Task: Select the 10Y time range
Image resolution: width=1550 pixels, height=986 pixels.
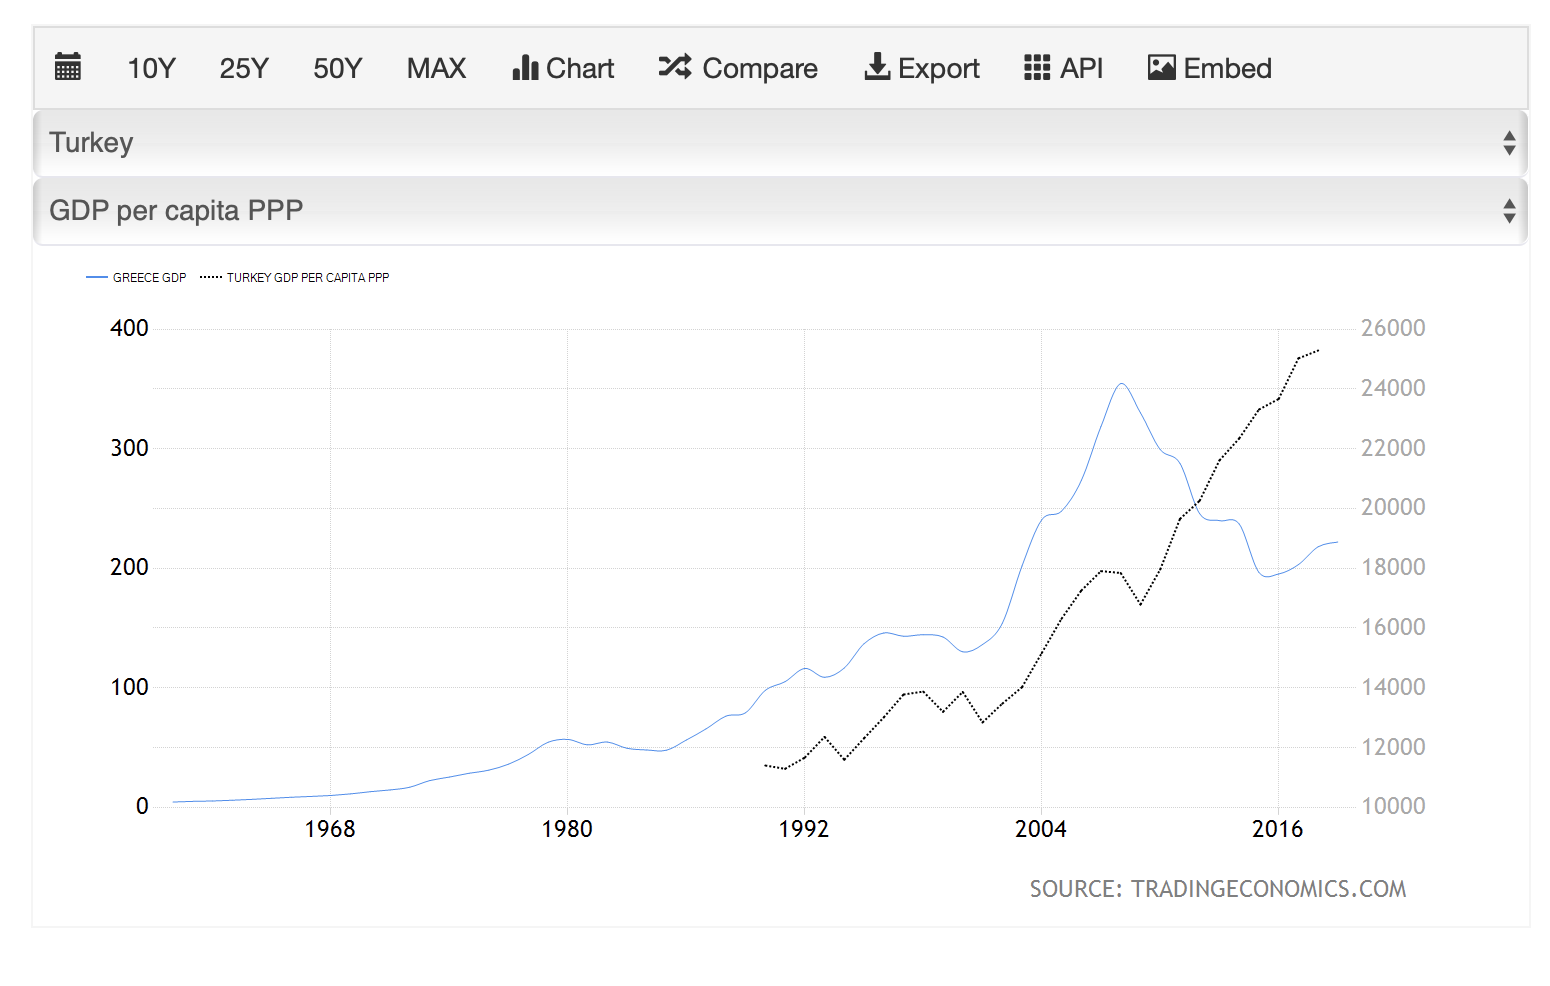Action: coord(151,68)
